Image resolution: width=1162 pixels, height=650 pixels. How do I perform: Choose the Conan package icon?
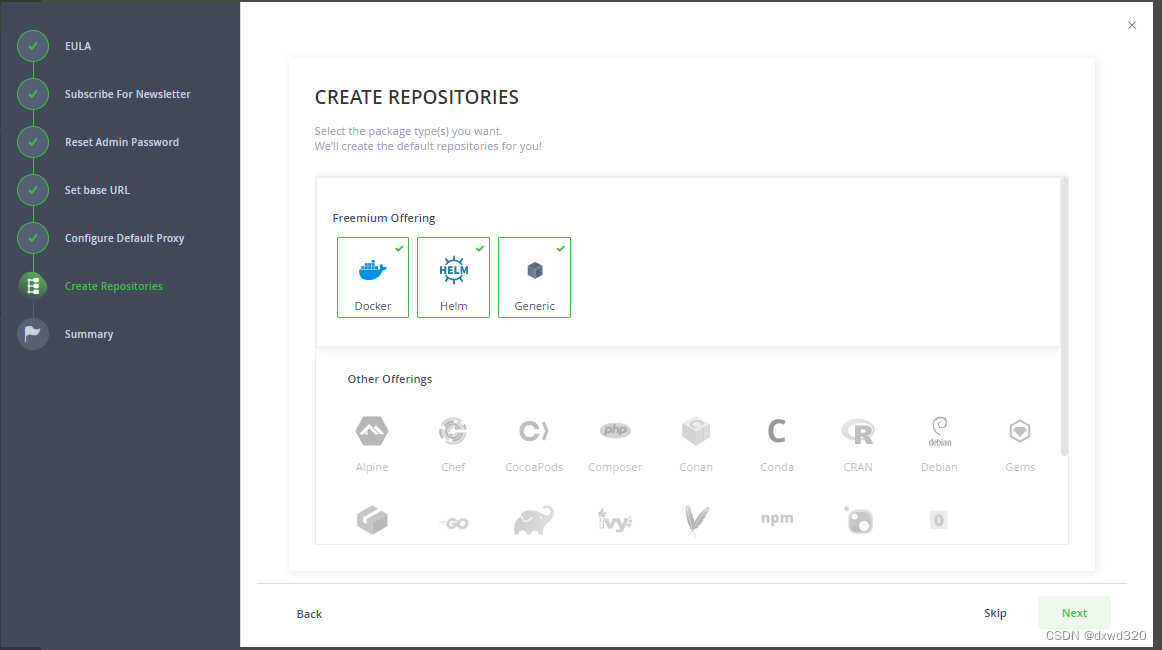696,431
